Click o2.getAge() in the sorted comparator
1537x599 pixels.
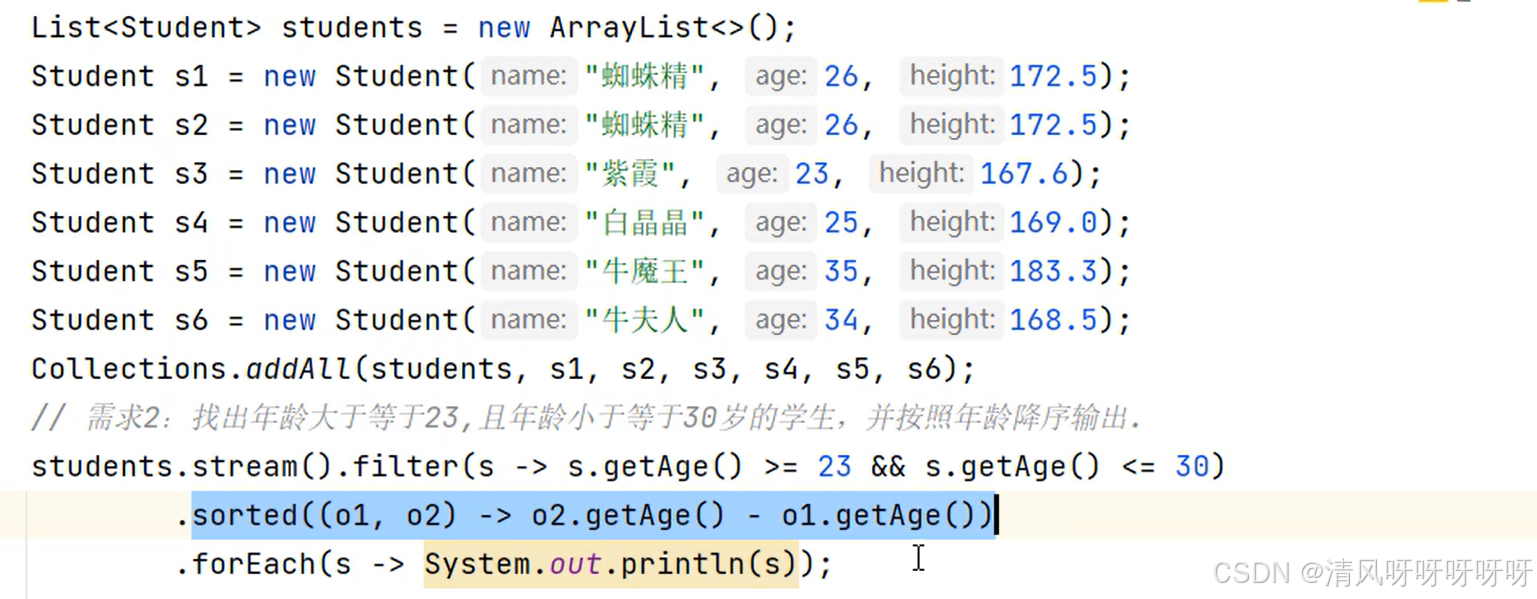coord(625,514)
